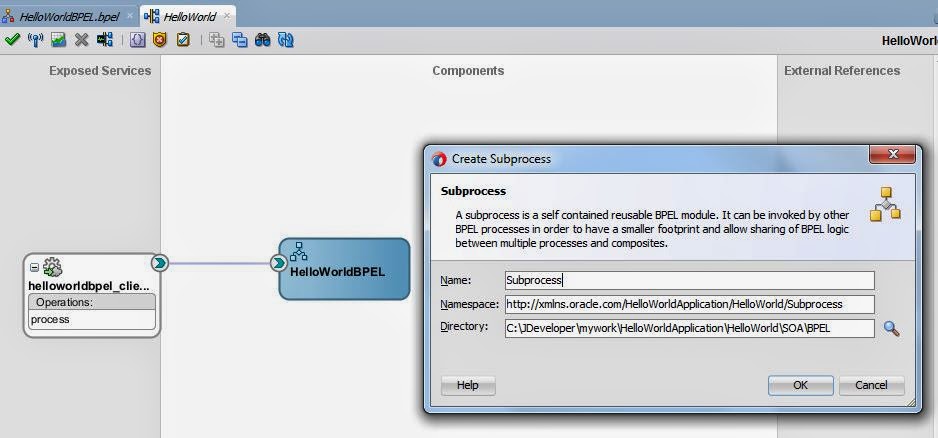The image size is (938, 438).
Task: Click the expand all plus icon
Action: [217, 40]
